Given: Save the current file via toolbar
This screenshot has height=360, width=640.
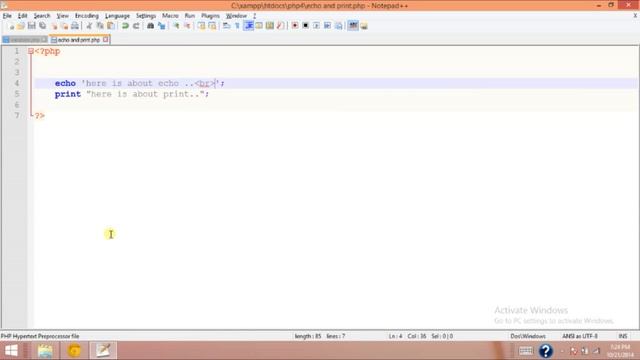Looking at the screenshot, I should click(x=31, y=26).
